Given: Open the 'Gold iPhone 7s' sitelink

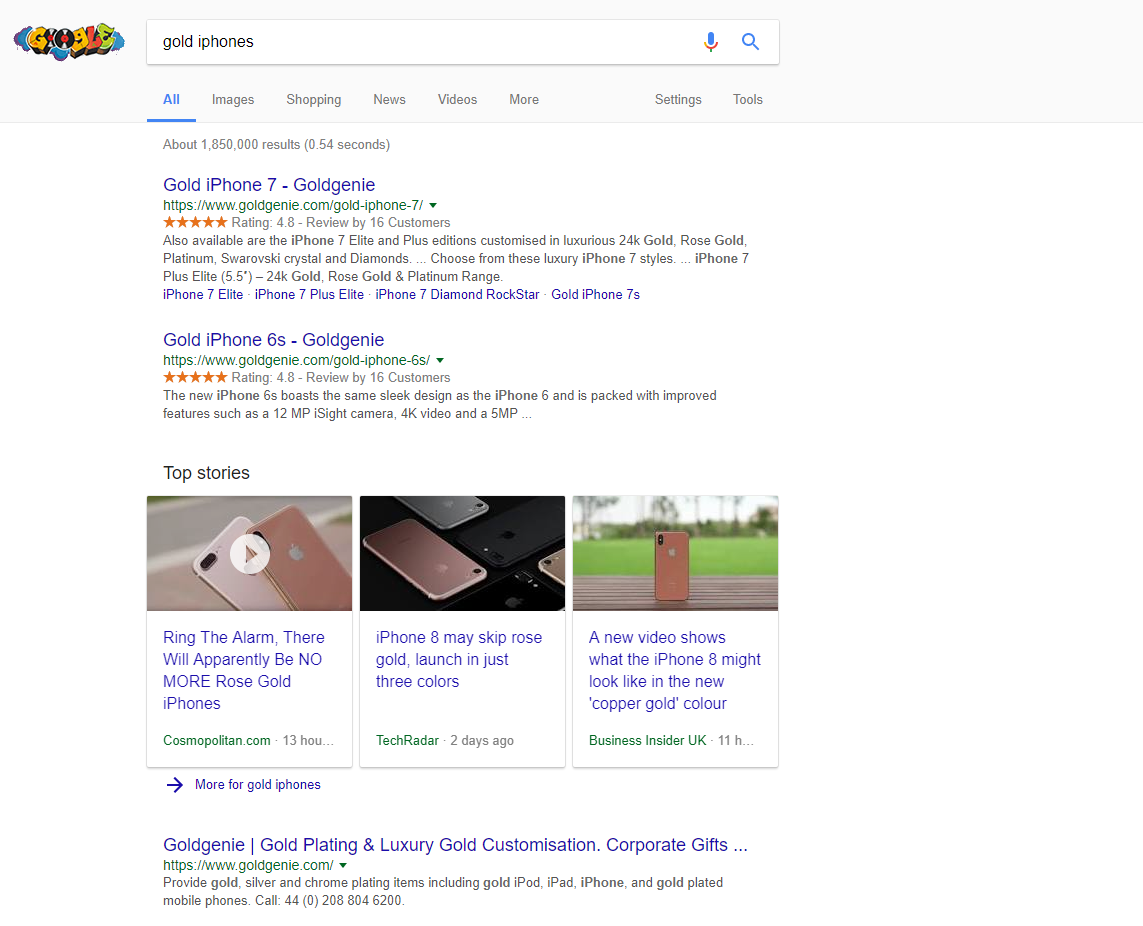Looking at the screenshot, I should click(x=596, y=295).
